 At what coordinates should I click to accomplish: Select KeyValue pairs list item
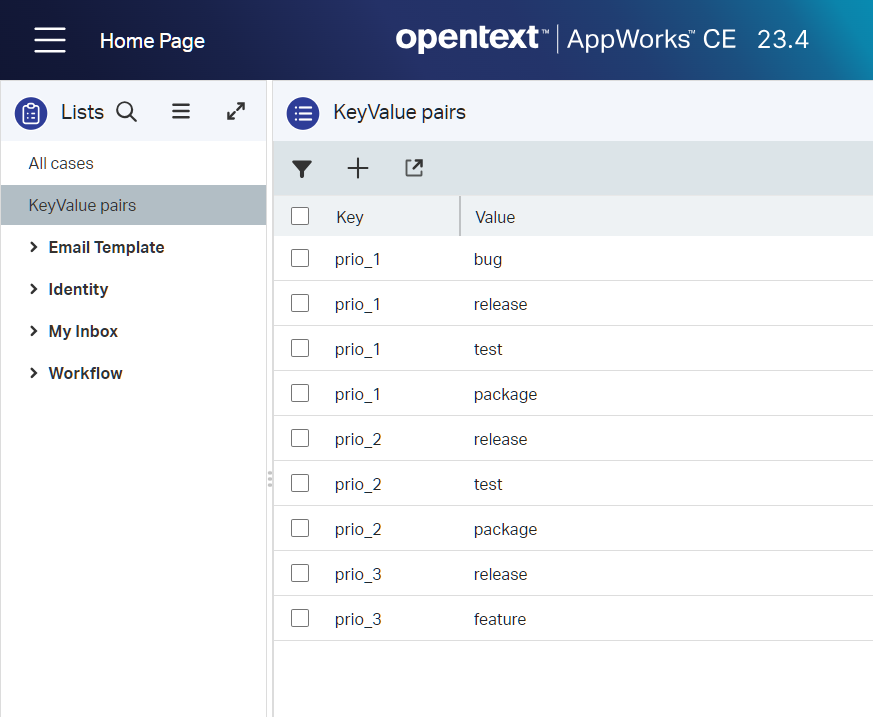coord(82,205)
